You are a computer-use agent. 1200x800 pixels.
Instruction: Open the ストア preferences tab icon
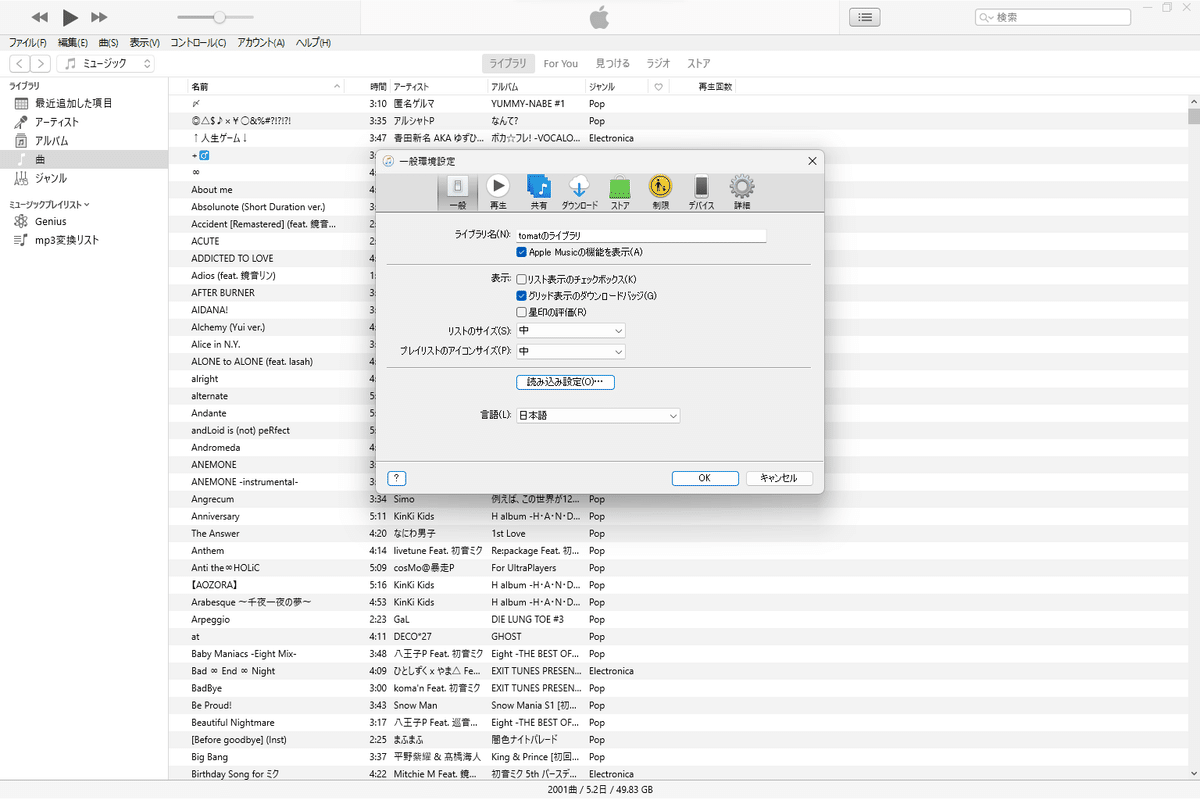[620, 192]
